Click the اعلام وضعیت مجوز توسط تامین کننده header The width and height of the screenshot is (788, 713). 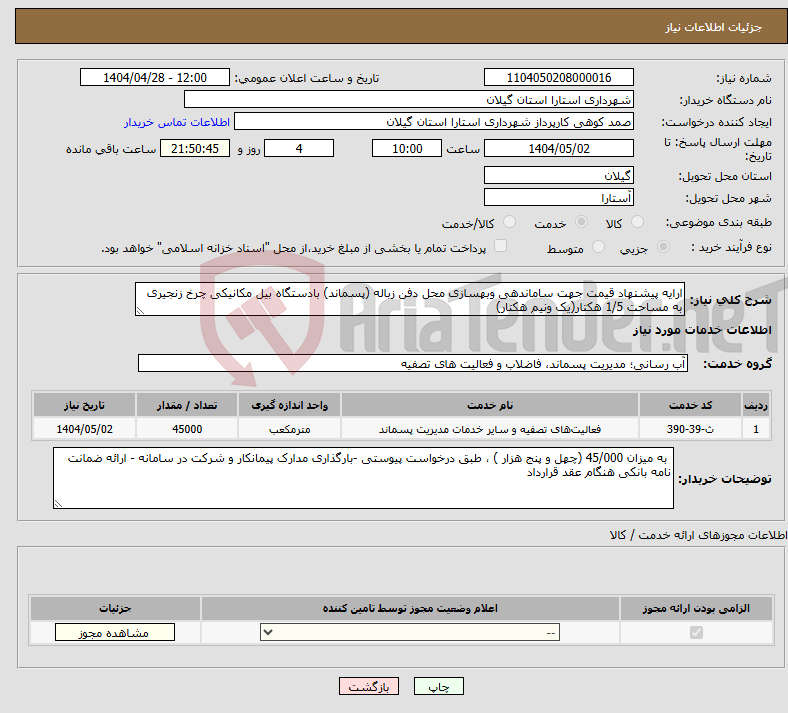click(x=410, y=608)
